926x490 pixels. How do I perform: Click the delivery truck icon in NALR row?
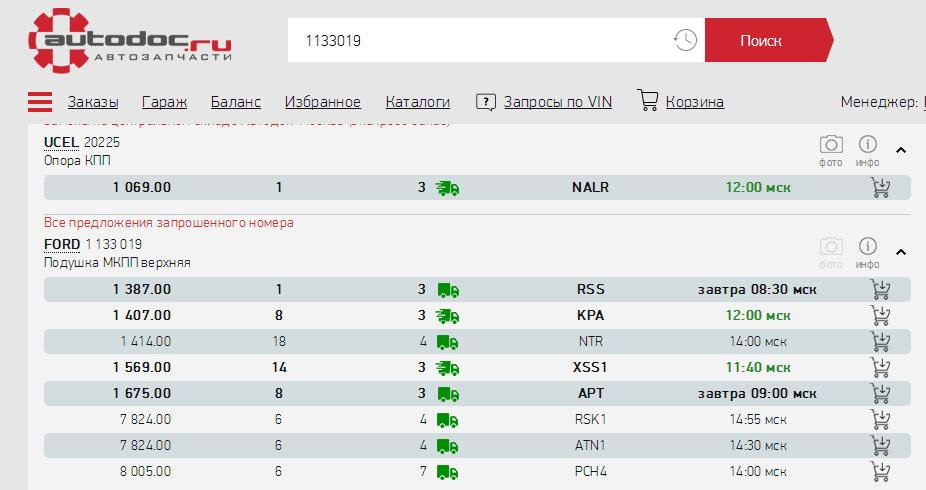click(448, 188)
